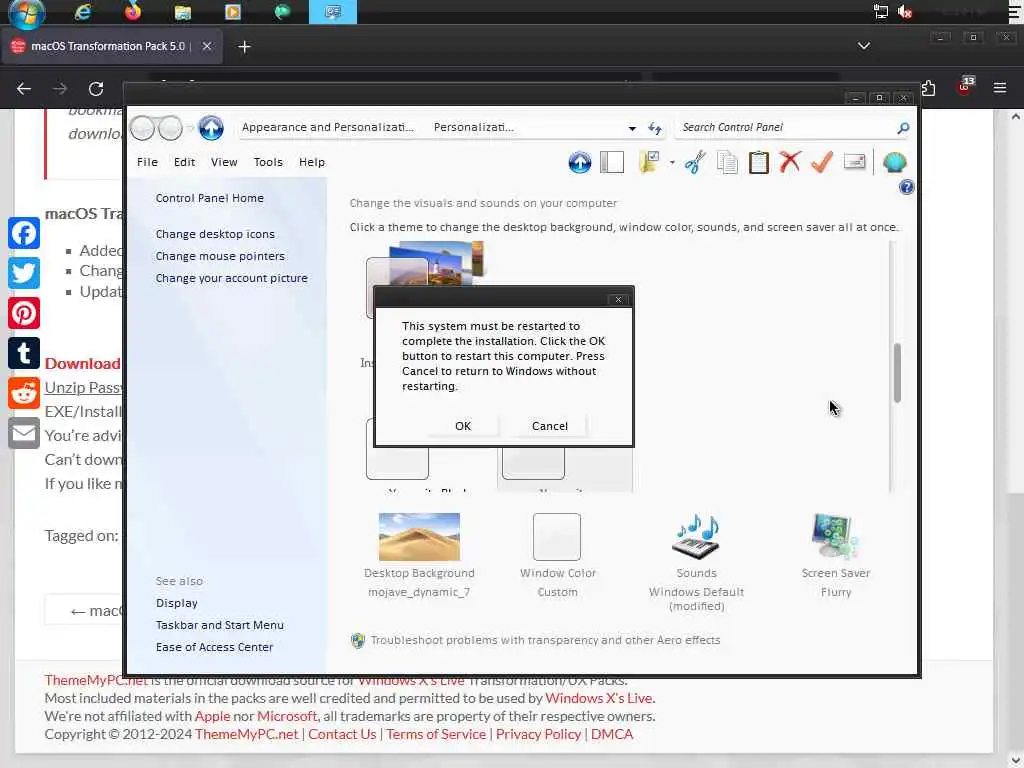
Task: Click the browser Back arrow
Action: point(24,88)
